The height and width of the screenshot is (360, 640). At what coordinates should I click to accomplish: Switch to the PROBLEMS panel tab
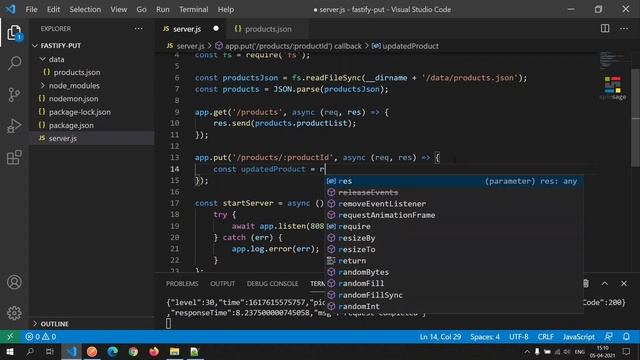[x=182, y=284]
